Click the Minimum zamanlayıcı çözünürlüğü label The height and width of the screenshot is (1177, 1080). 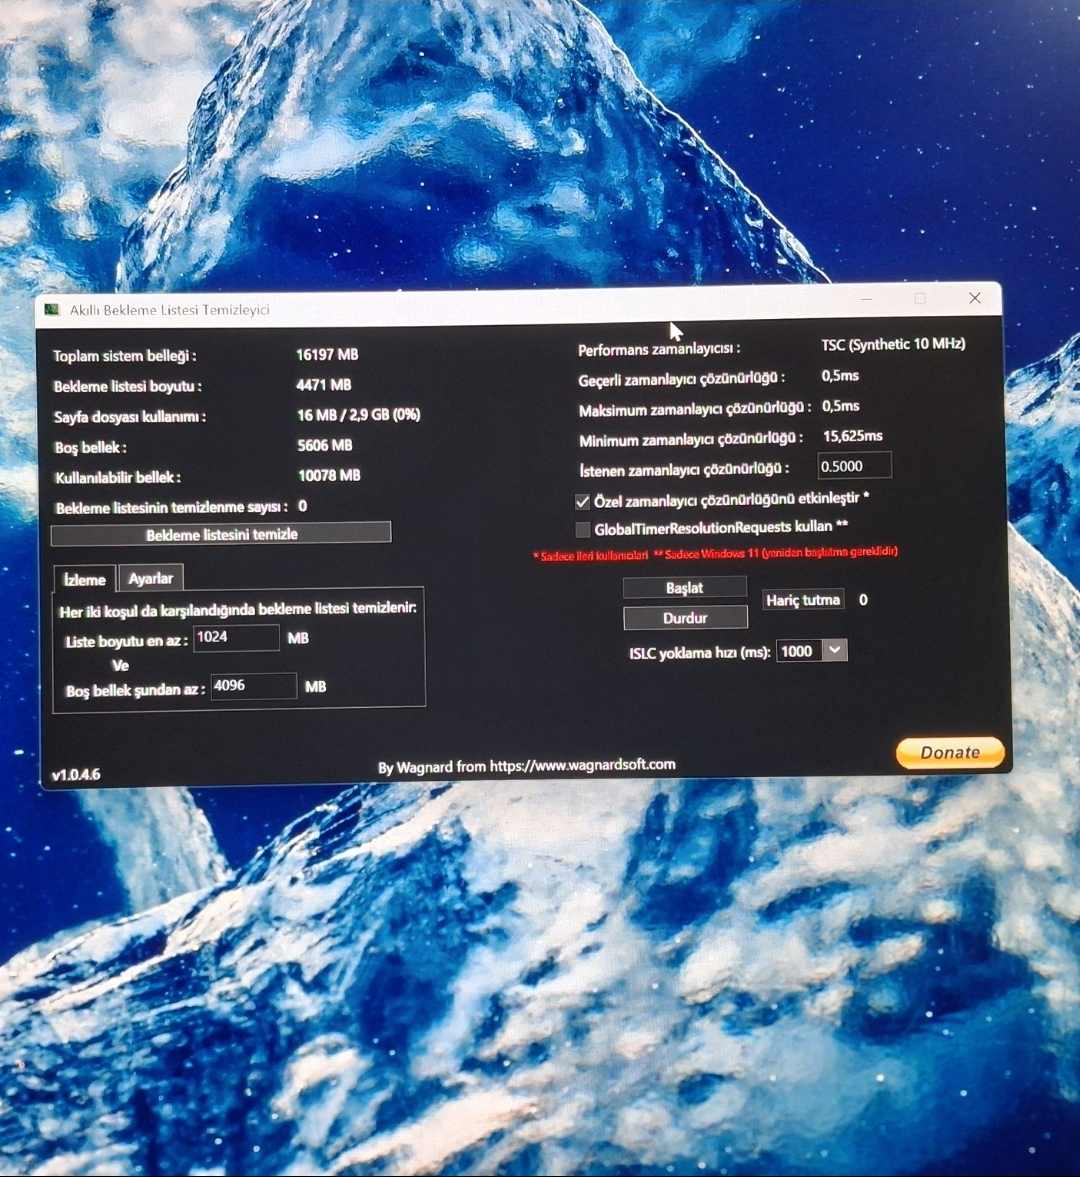point(691,439)
